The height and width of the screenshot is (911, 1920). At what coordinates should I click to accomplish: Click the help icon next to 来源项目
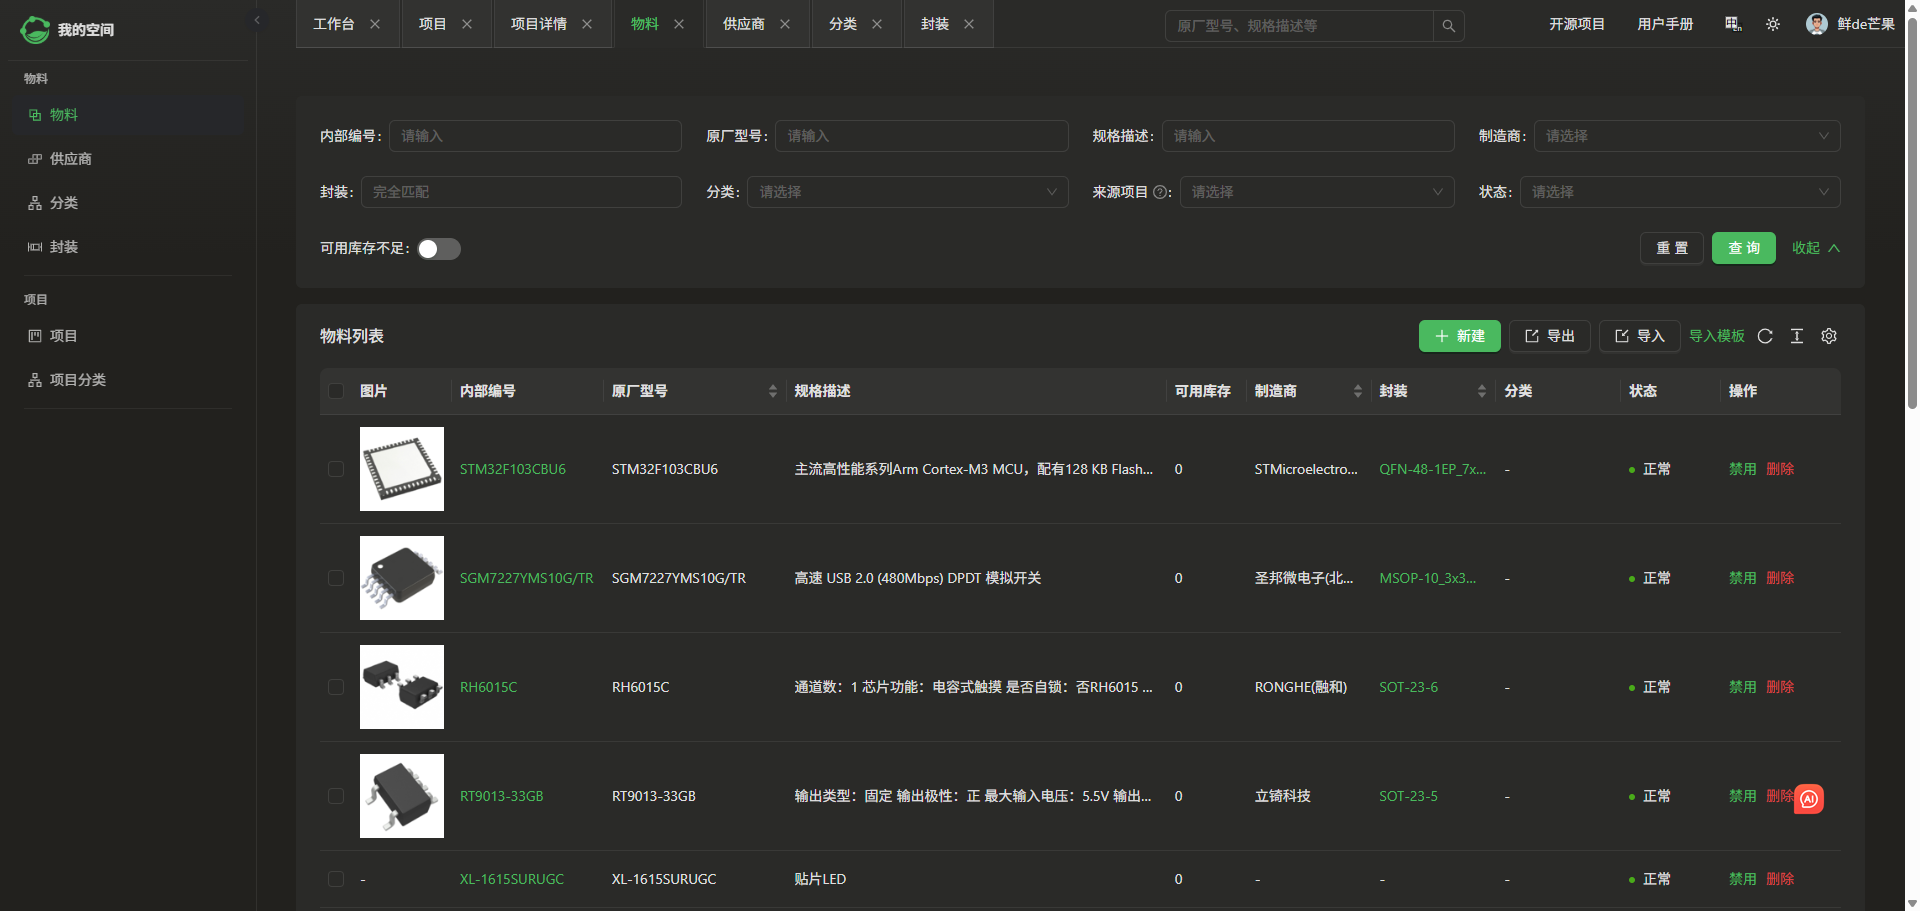tap(1160, 192)
